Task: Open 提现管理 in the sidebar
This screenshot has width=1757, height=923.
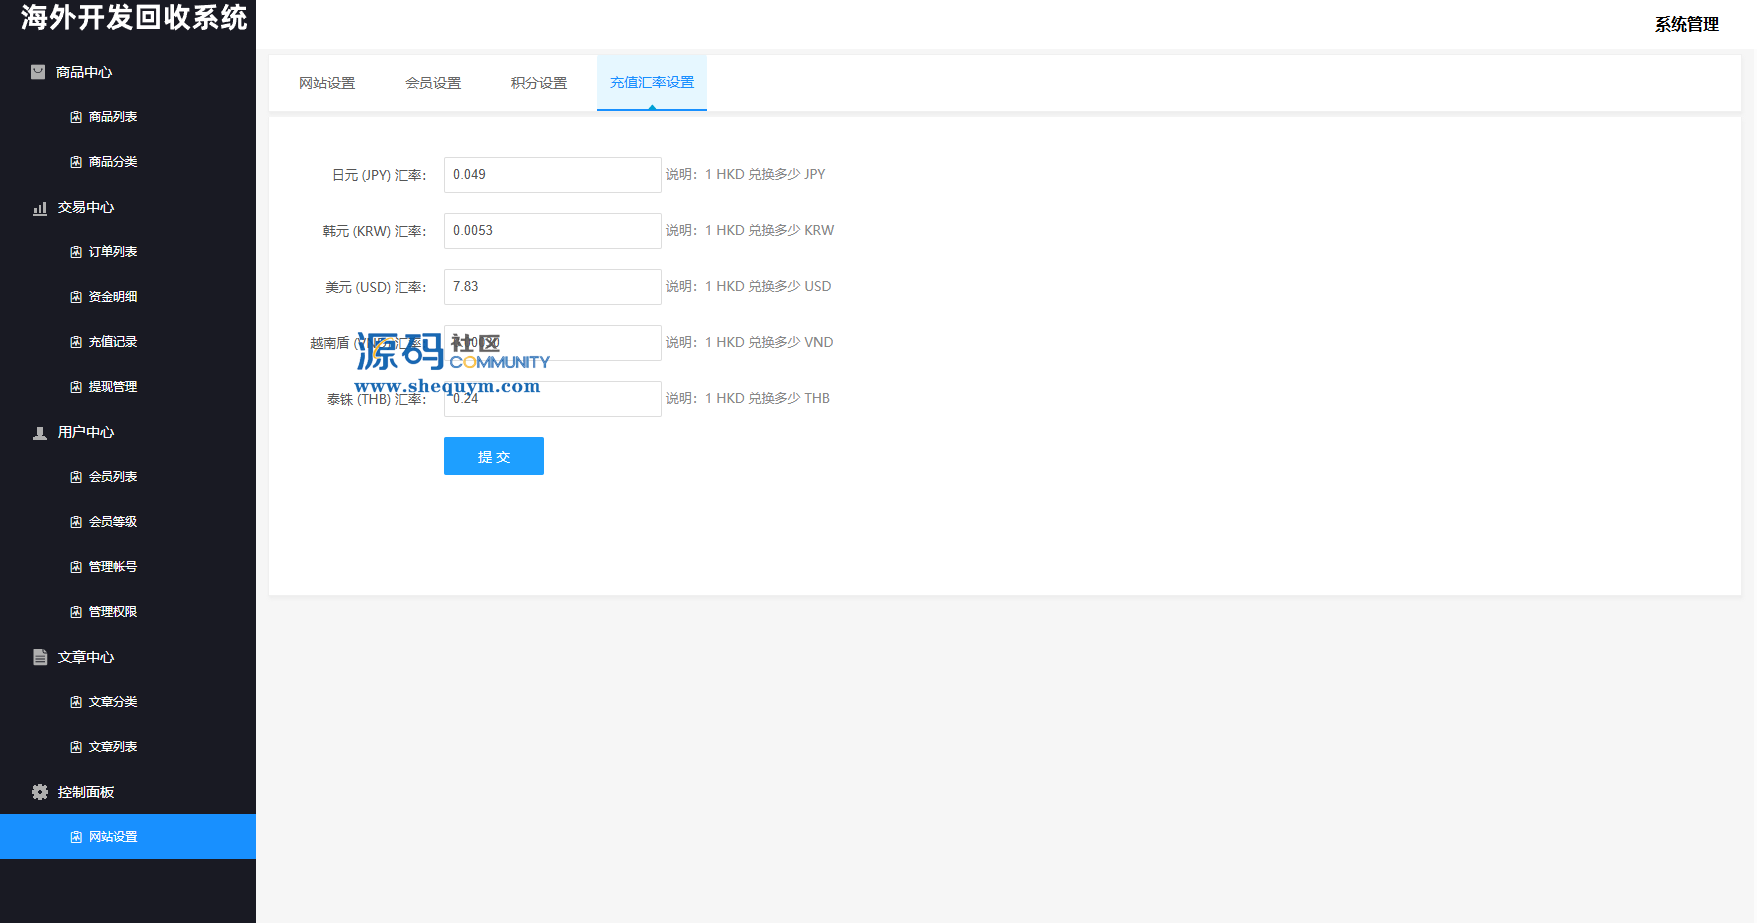Action: pyautogui.click(x=113, y=387)
